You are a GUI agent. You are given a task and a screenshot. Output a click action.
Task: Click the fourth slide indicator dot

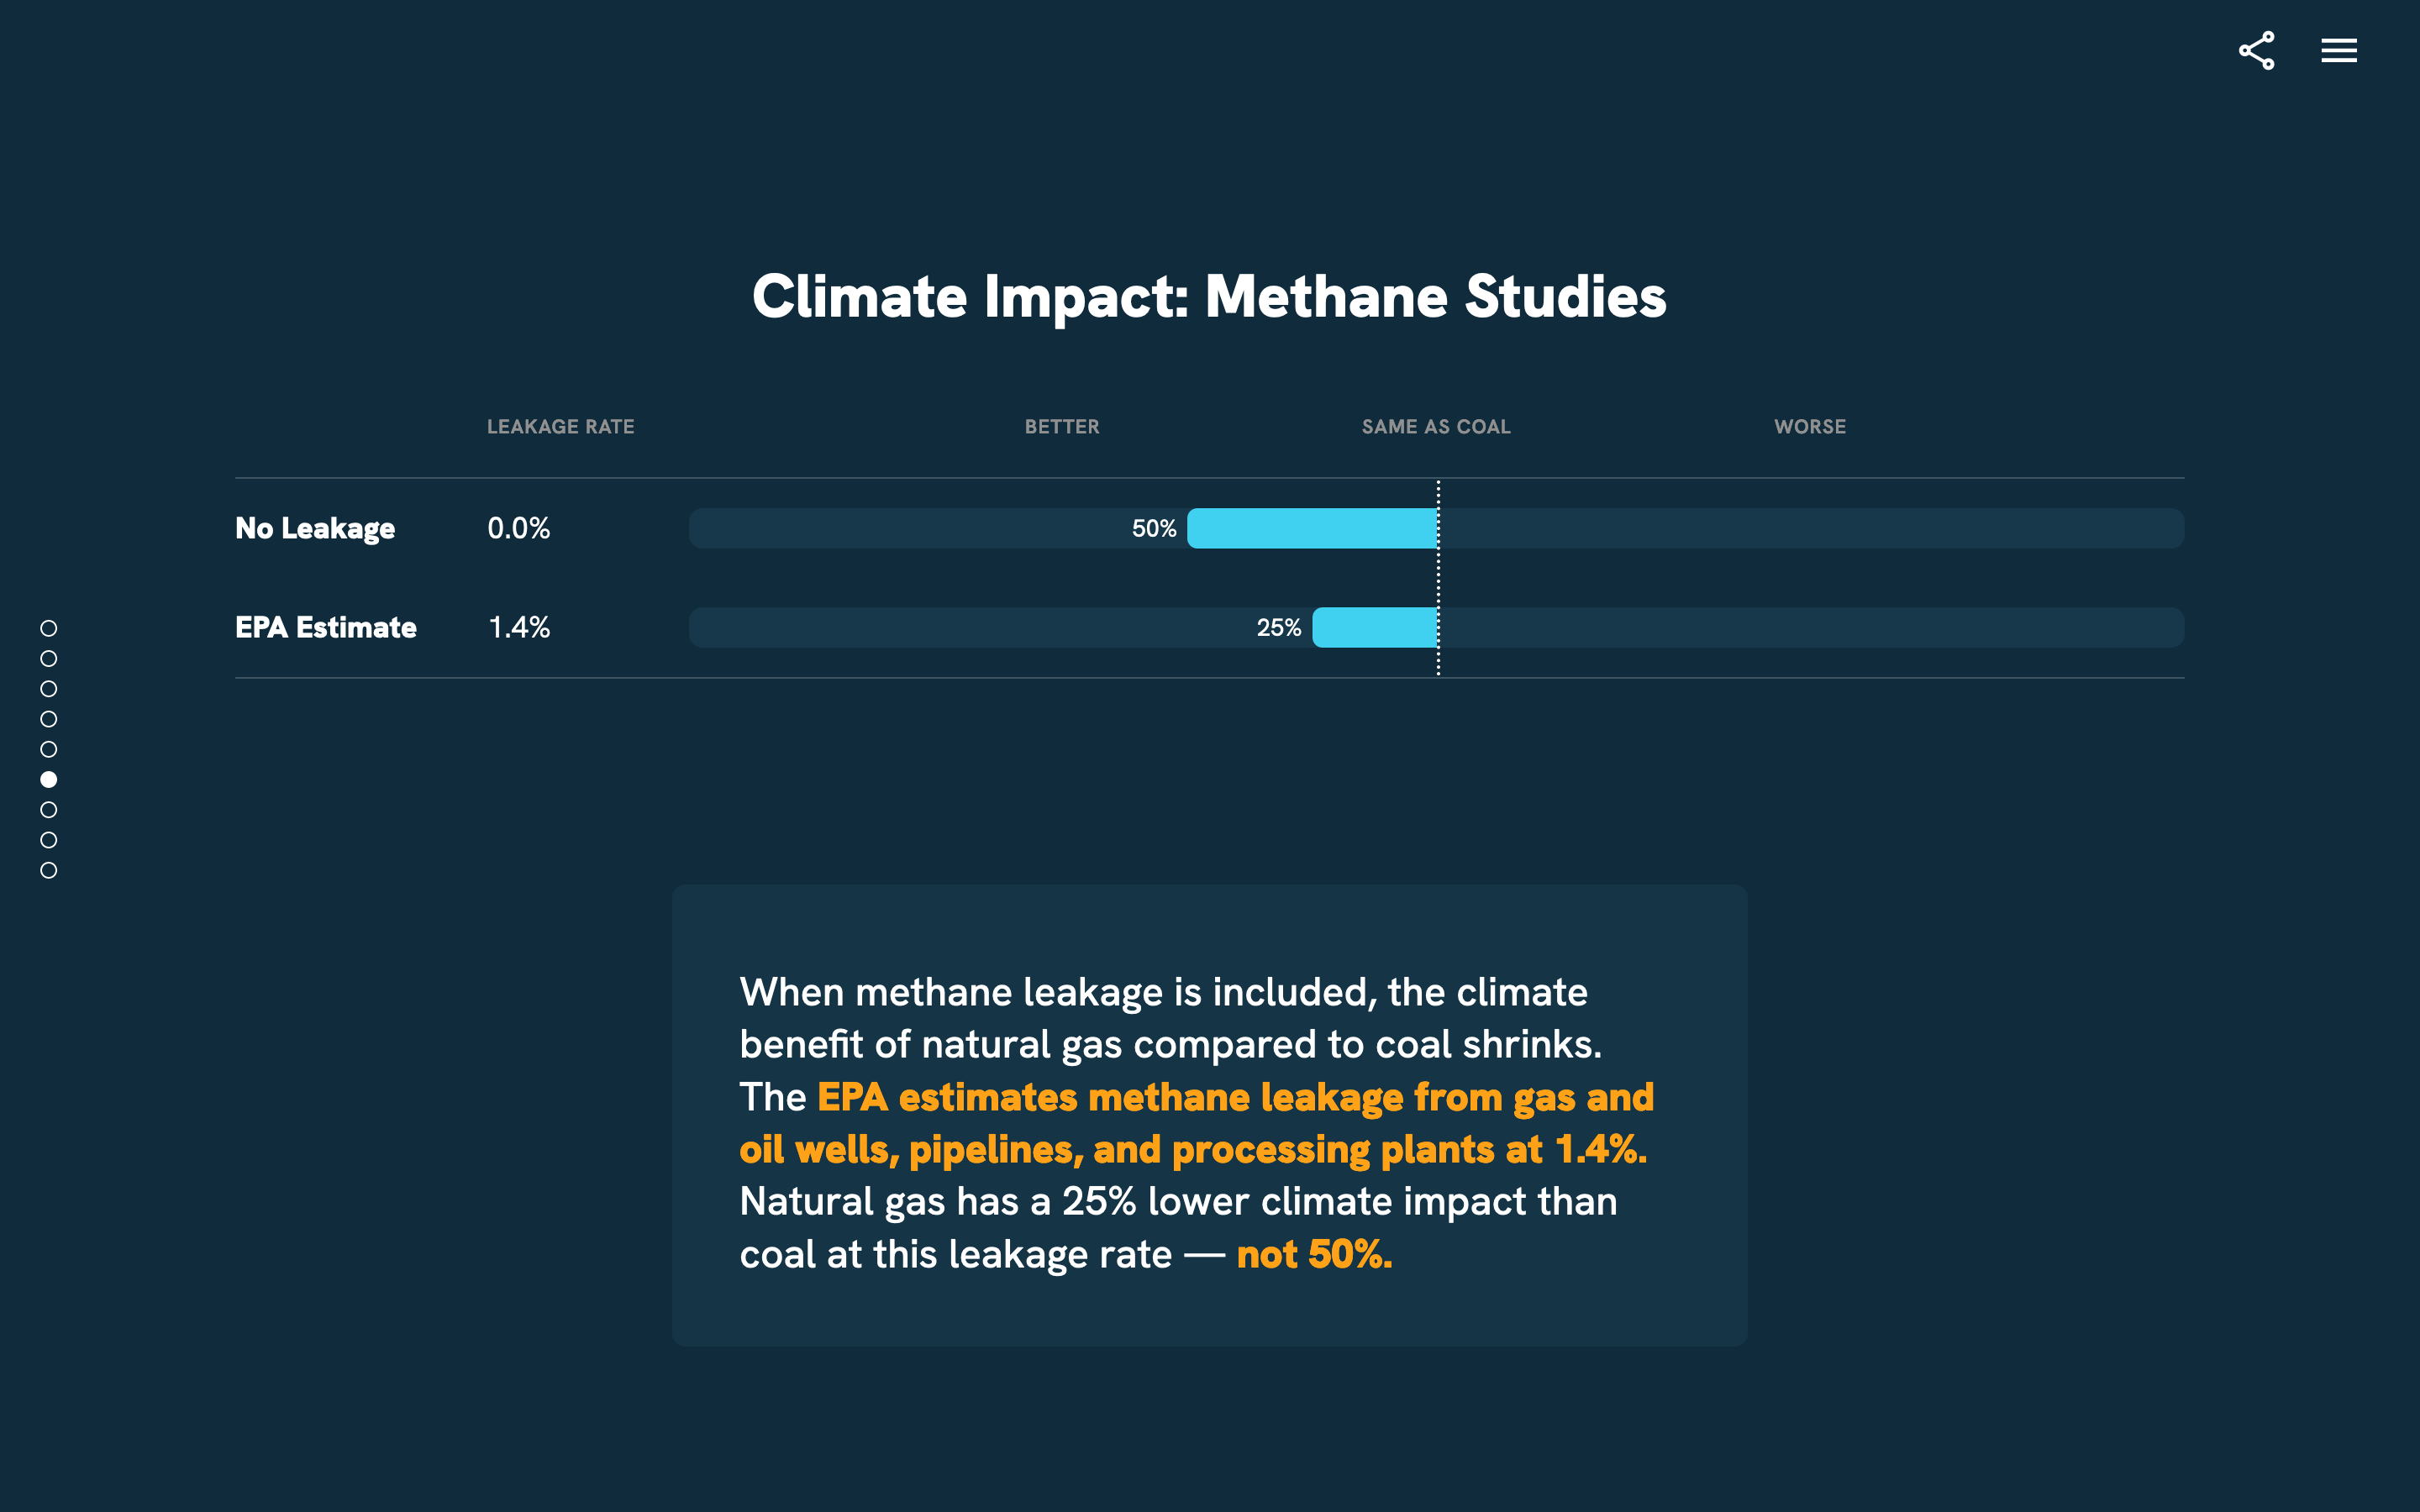pyautogui.click(x=47, y=717)
